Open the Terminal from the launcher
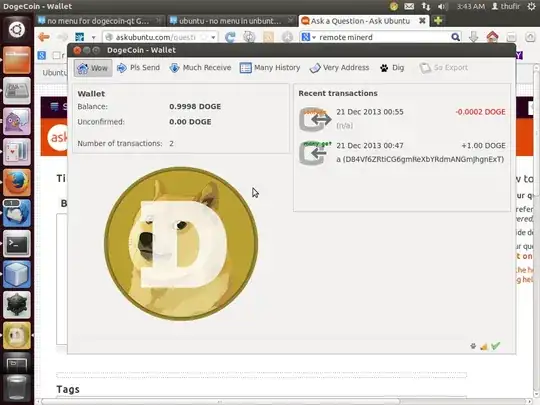The height and width of the screenshot is (405, 540). (x=17, y=244)
